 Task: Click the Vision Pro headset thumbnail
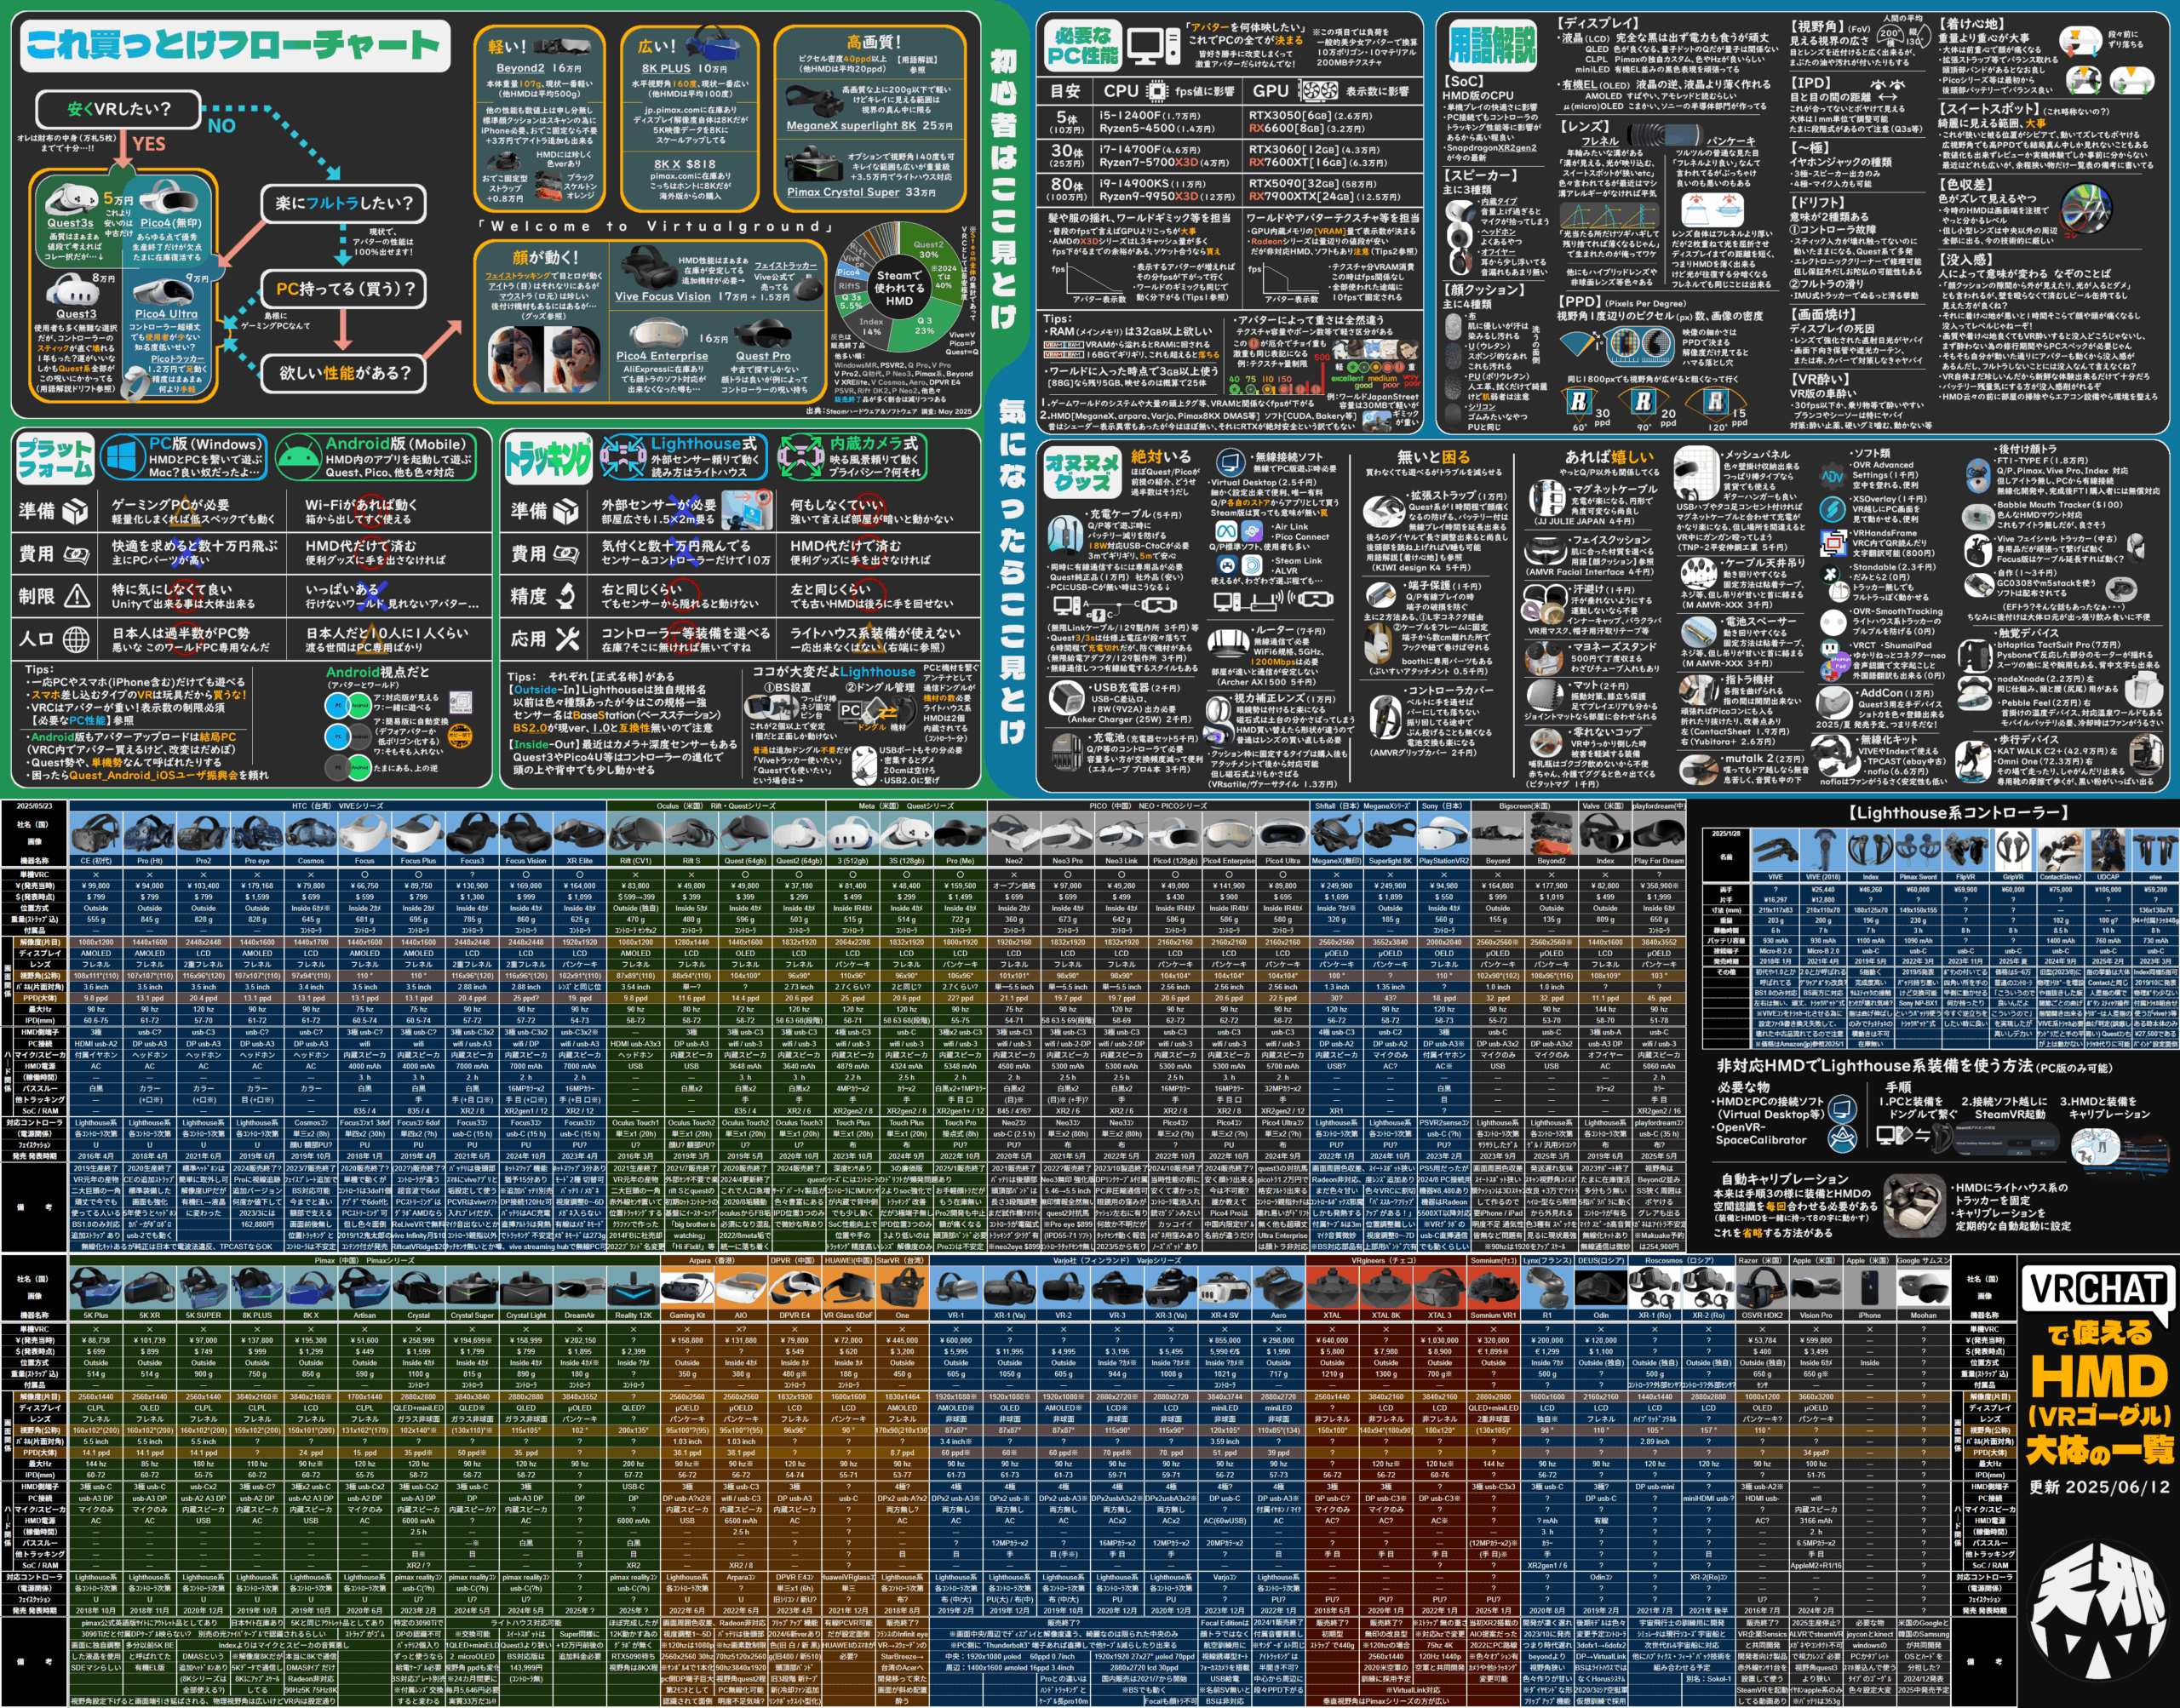point(1816,1288)
